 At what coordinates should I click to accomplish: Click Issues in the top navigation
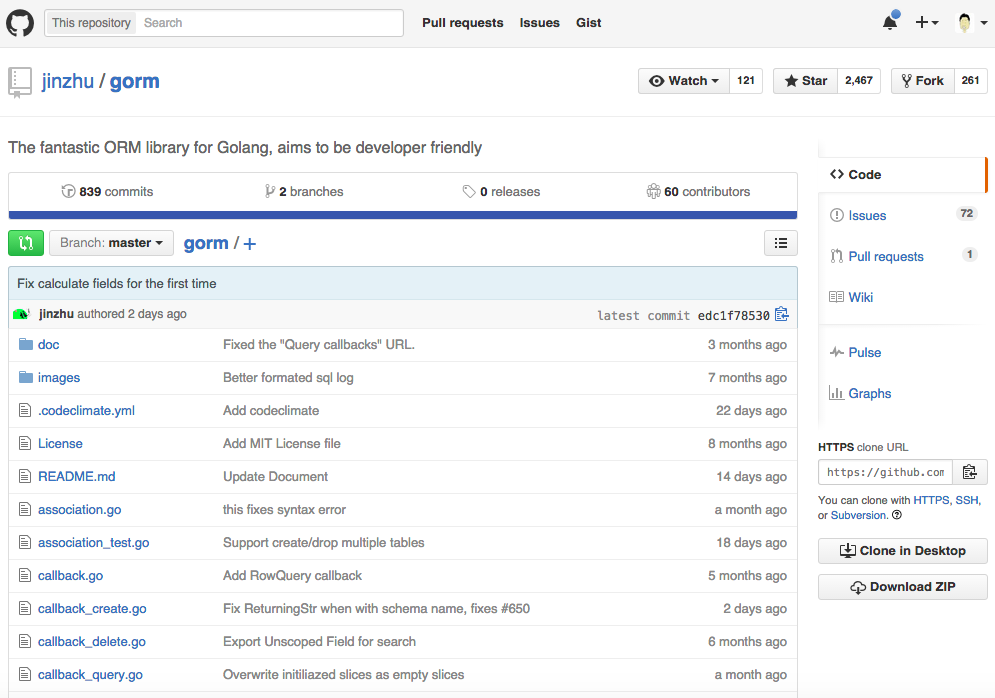[x=539, y=23]
